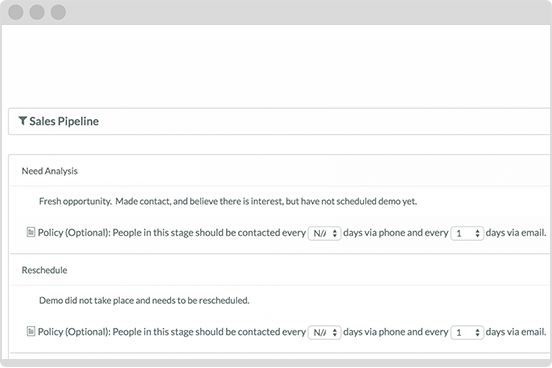This screenshot has height=368, width=552.
Task: Click the funnel icon beside Sales Pipeline
Action: [23, 121]
